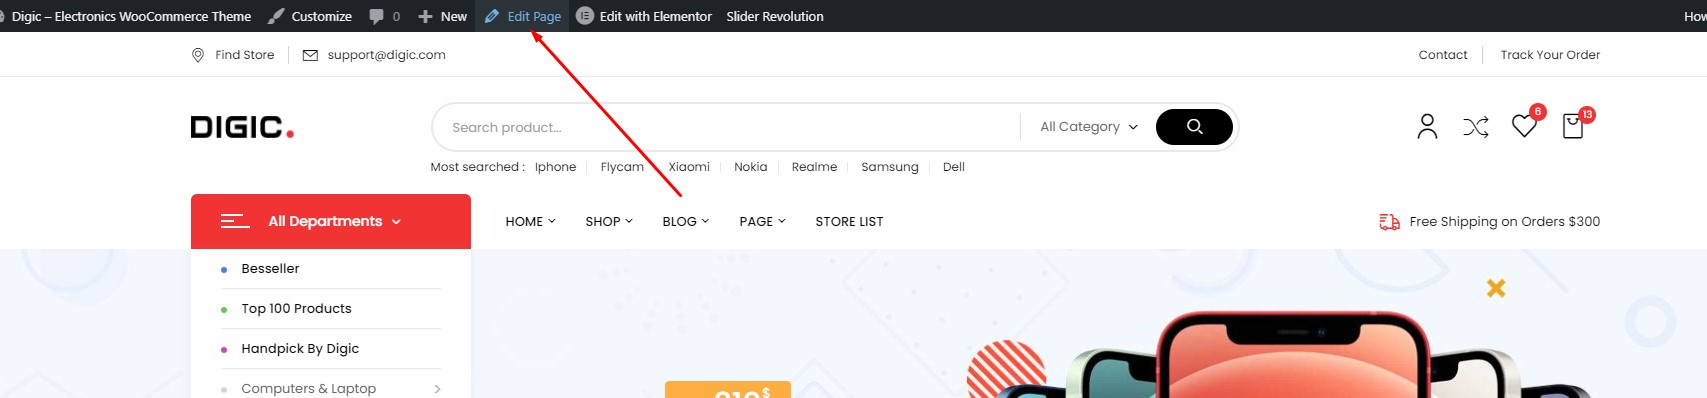Expand the SHOP menu chevron

630,221
